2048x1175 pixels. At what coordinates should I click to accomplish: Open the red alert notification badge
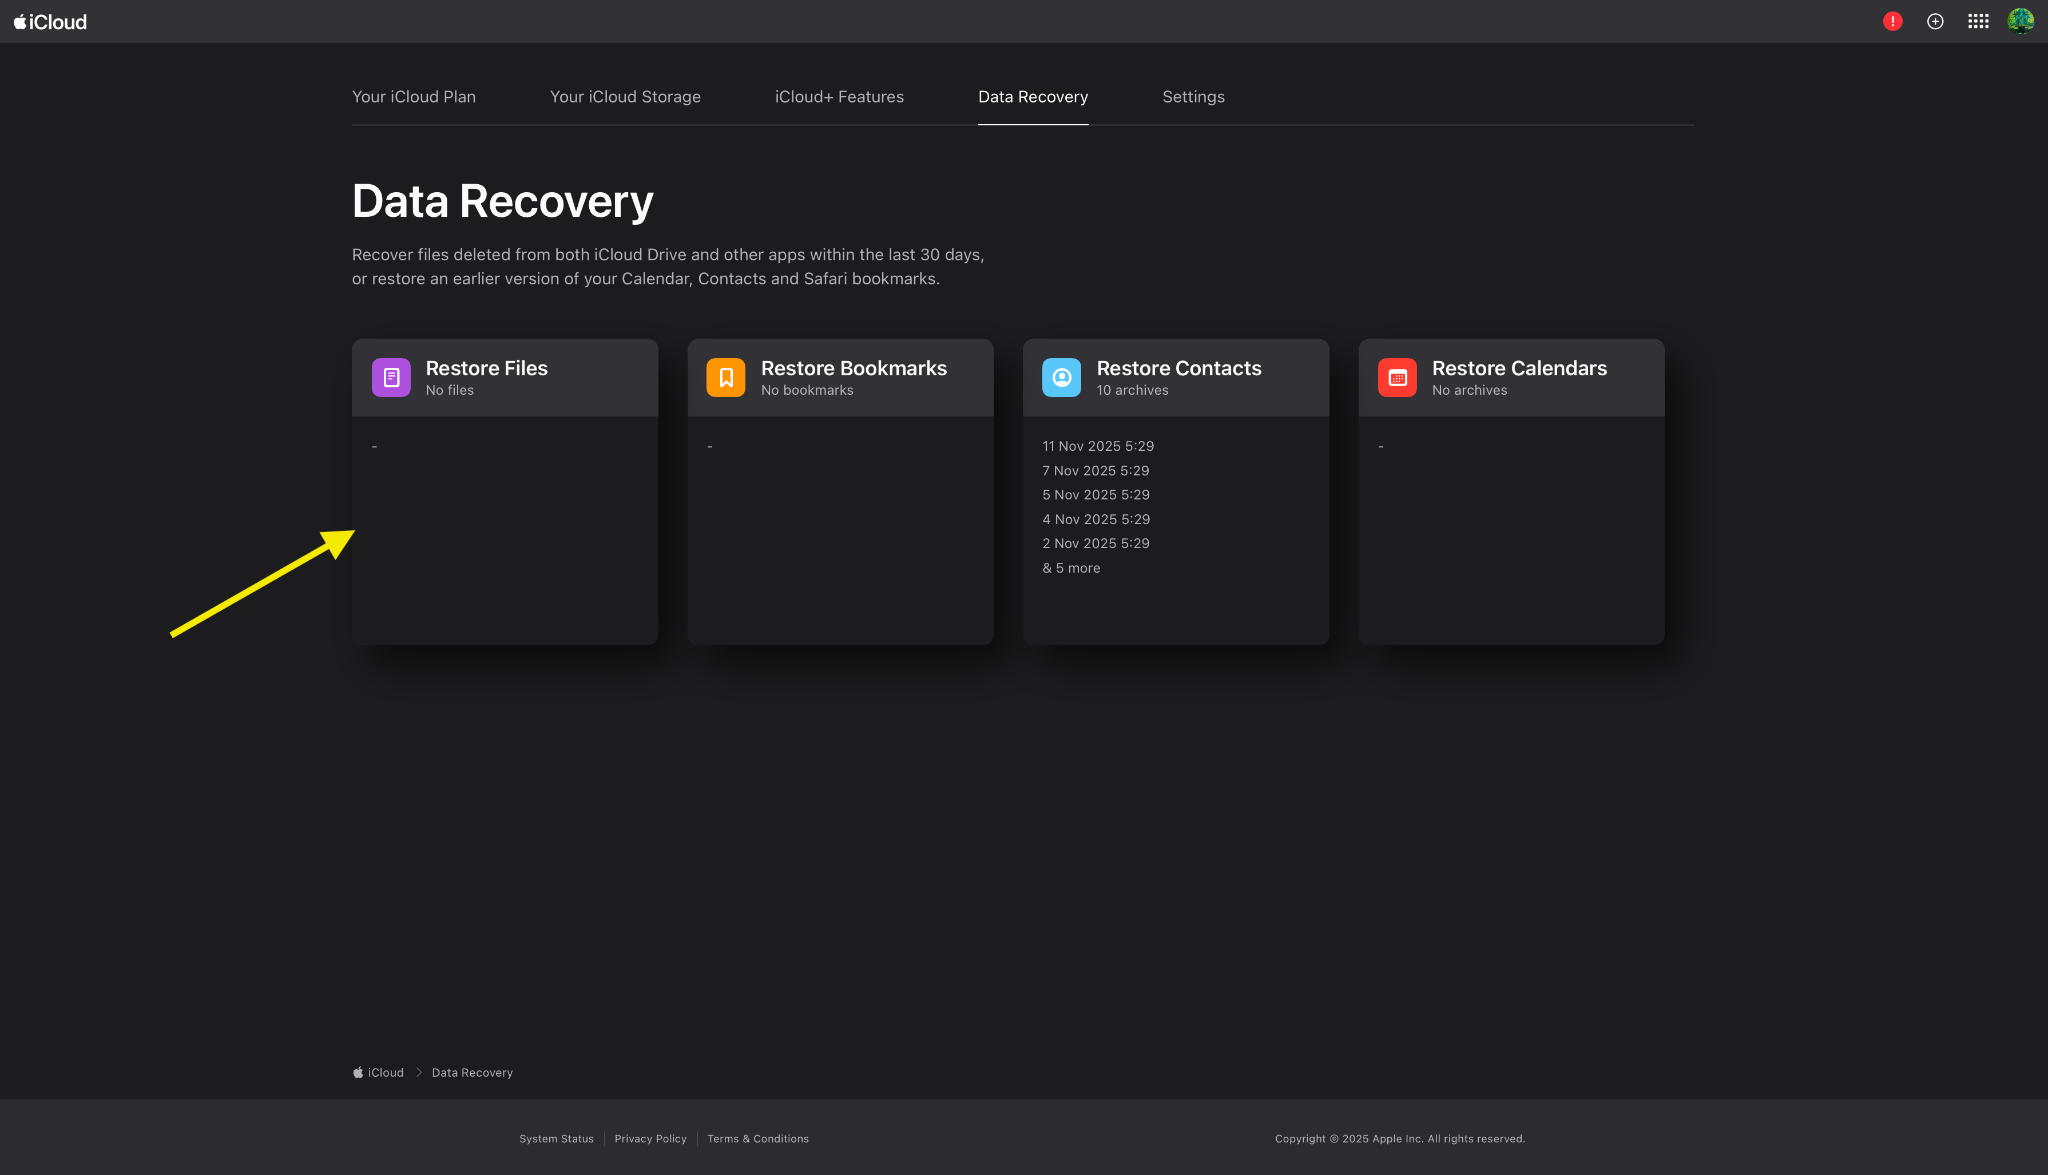click(x=1892, y=20)
